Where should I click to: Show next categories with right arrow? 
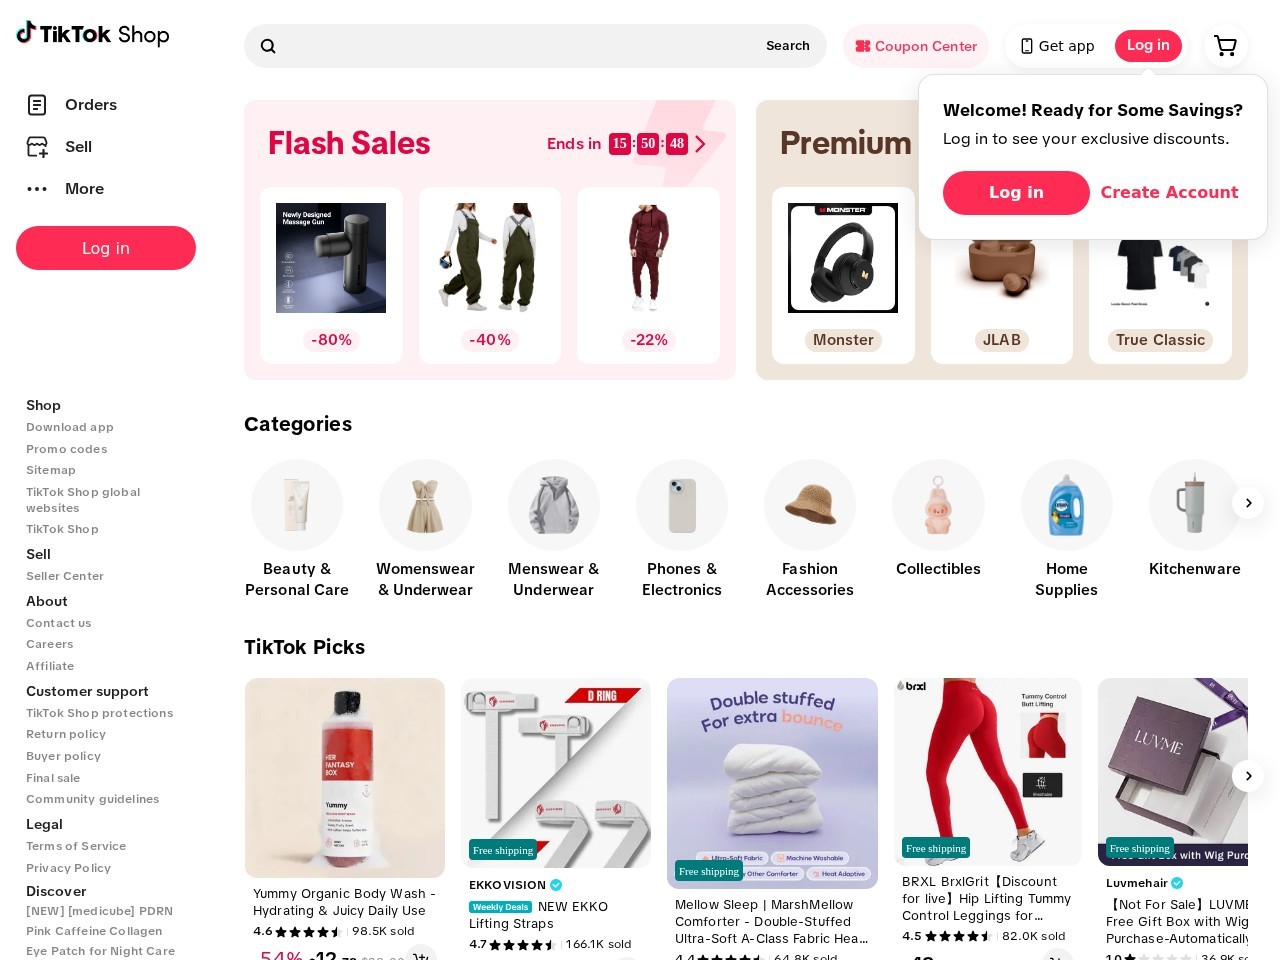click(1248, 503)
